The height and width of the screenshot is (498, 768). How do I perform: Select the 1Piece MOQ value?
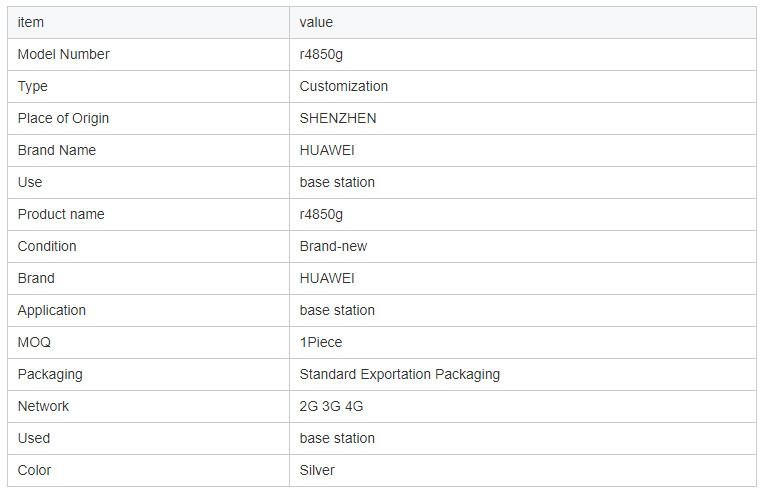pyautogui.click(x=320, y=342)
